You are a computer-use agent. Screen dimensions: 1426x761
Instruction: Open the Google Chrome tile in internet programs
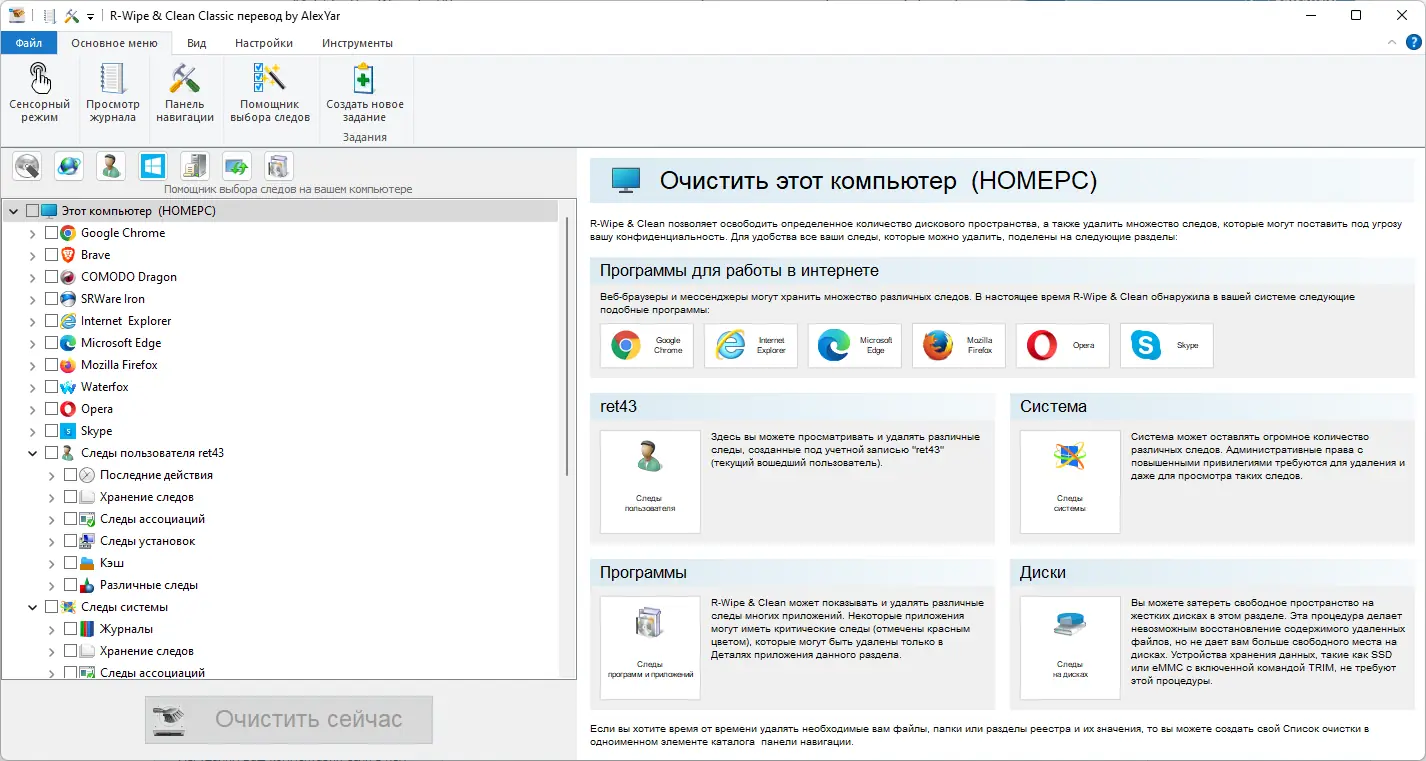click(x=647, y=346)
